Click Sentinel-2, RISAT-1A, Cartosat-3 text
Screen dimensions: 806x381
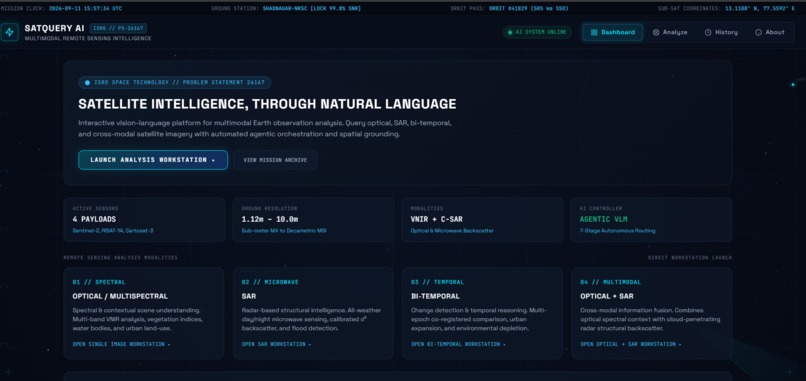point(113,231)
